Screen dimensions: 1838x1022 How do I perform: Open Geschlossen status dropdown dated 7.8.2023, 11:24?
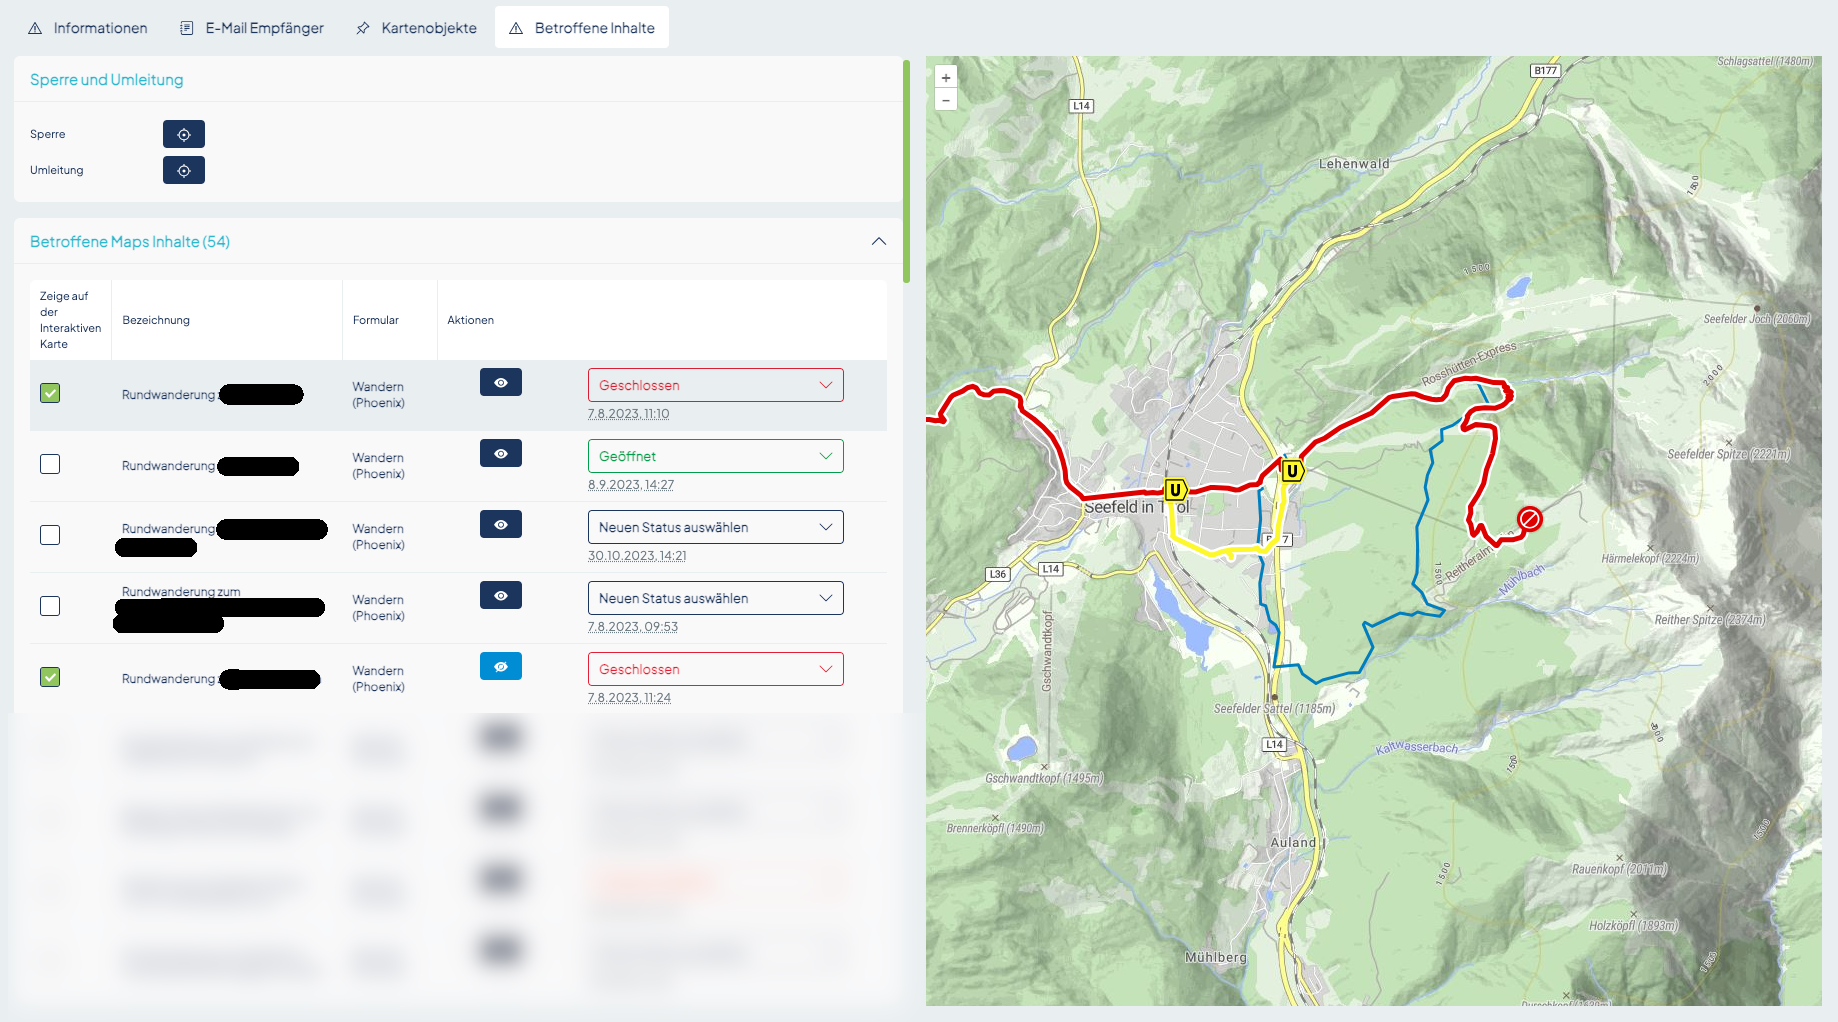pos(716,669)
